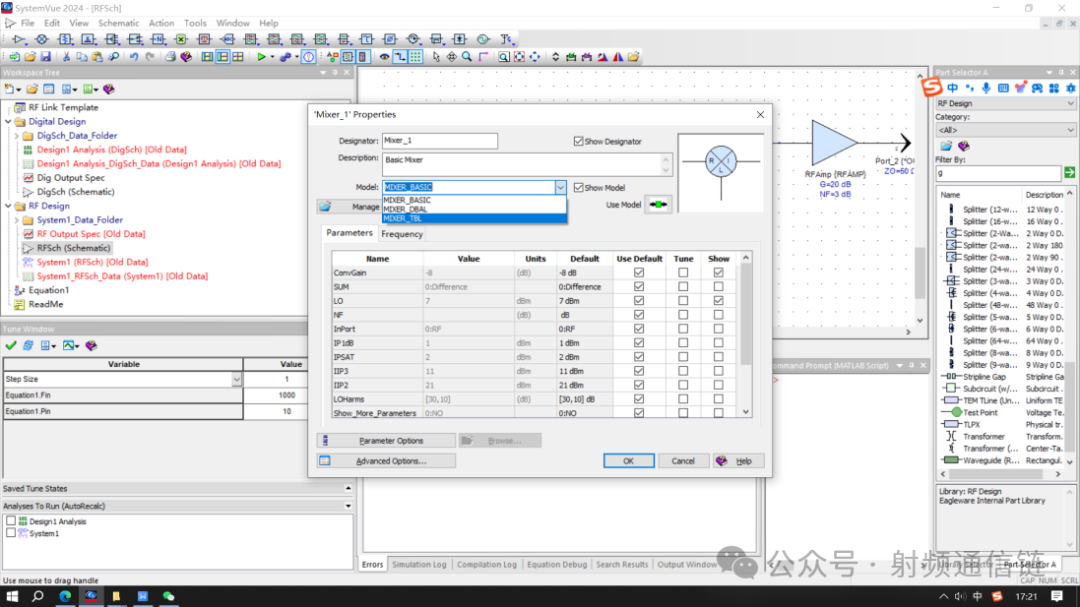This screenshot has height=607, width=1080.
Task: Open the Category dropdown showing <All>
Action: coord(1070,130)
